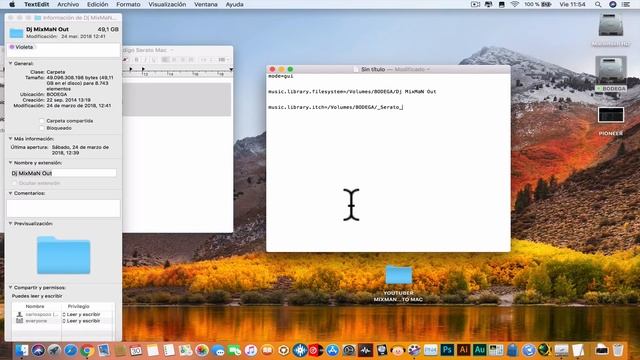Open Messages app in the dock

[218, 350]
